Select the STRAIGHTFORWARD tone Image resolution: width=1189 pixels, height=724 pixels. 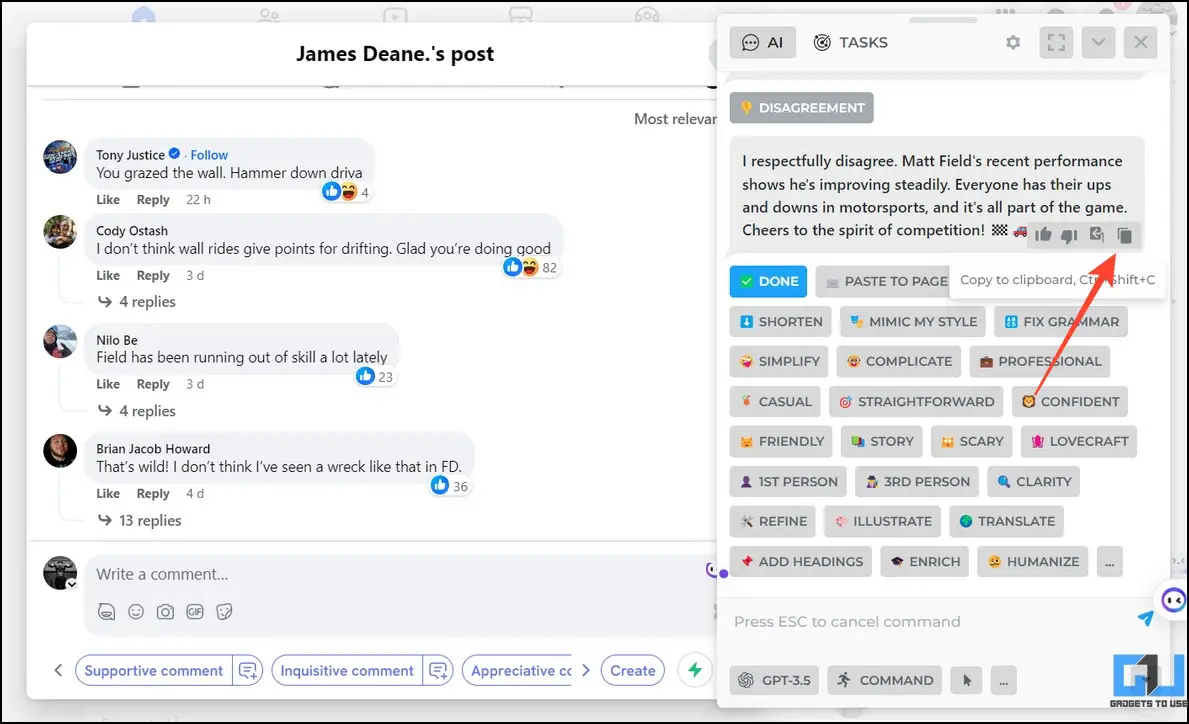(x=916, y=402)
